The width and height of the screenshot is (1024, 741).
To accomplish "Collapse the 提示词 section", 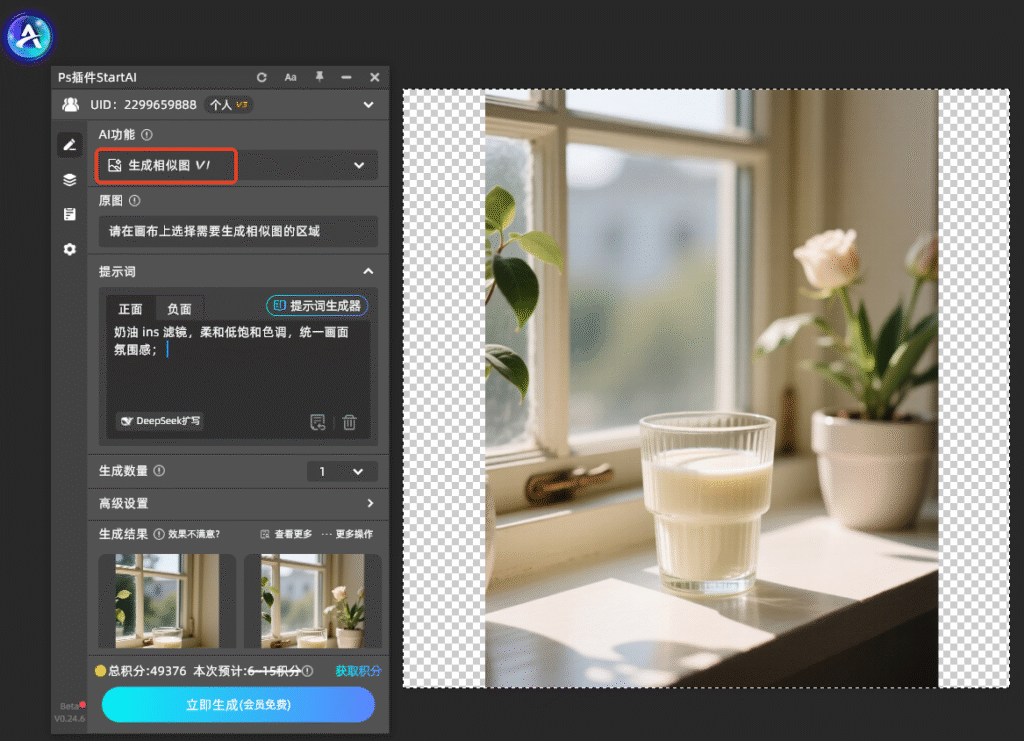I will pyautogui.click(x=368, y=271).
